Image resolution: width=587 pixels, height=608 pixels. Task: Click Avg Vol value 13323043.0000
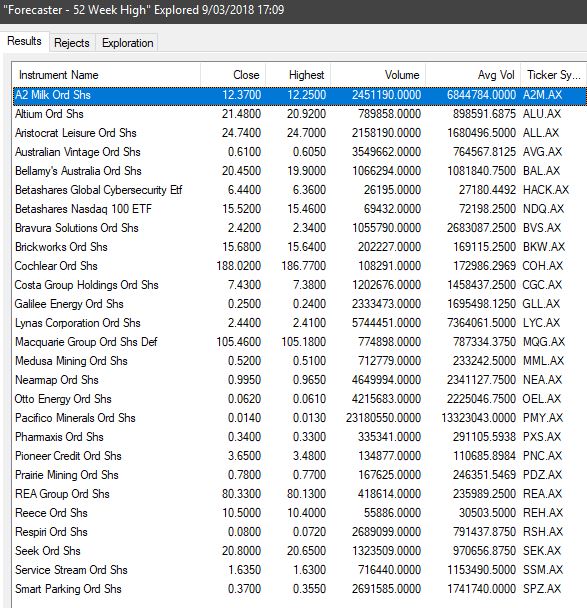click(x=479, y=418)
